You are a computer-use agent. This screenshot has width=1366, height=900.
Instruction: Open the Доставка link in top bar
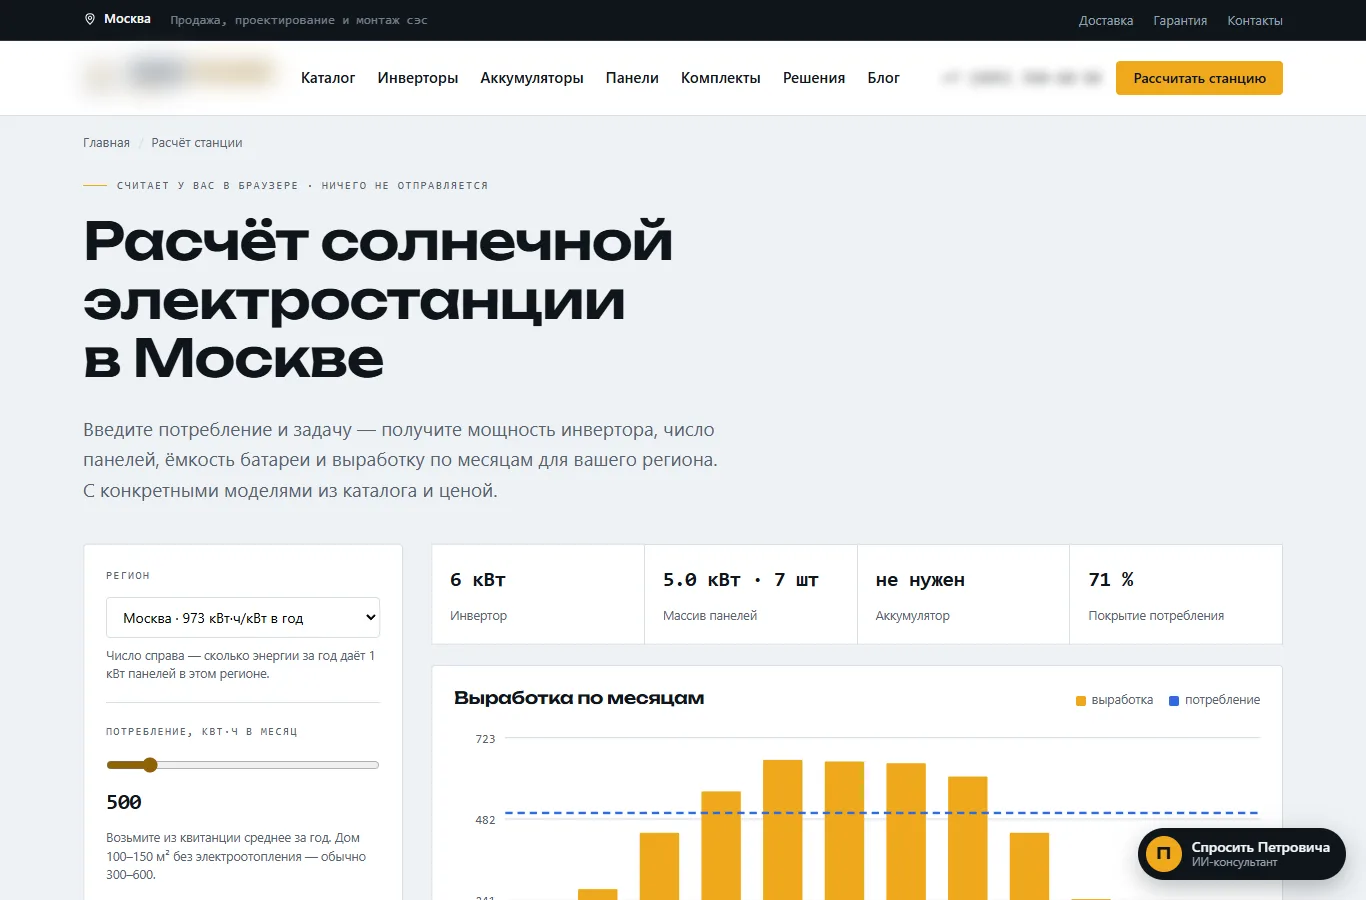[x=1106, y=21]
